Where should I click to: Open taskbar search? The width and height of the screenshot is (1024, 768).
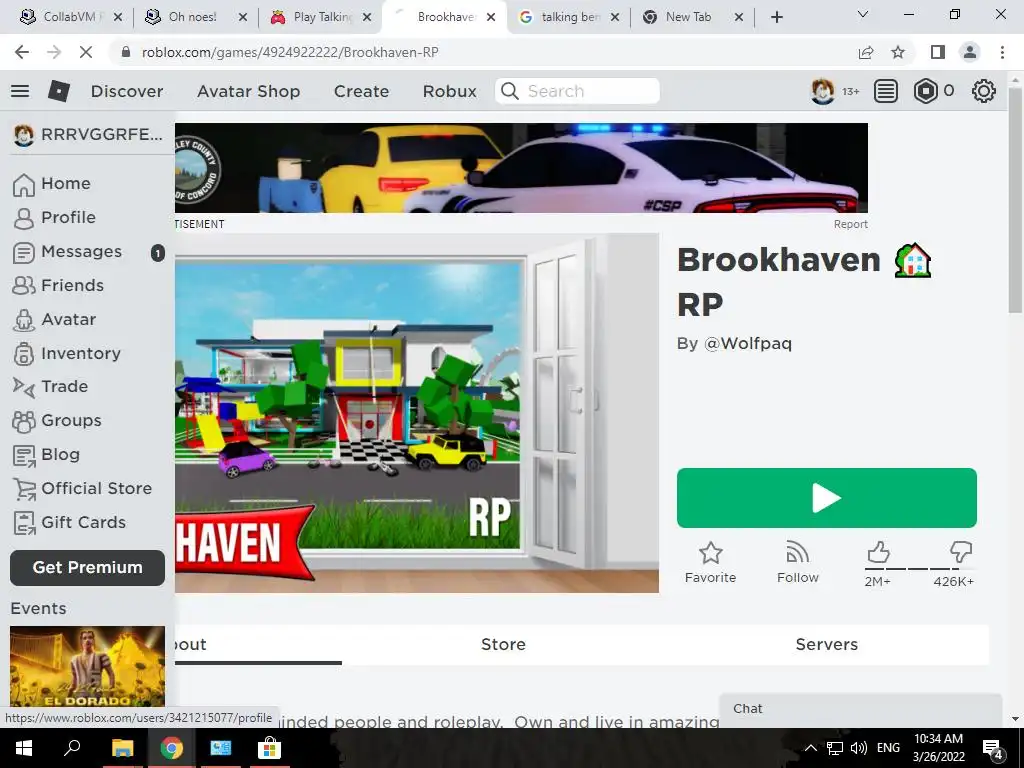[x=72, y=748]
